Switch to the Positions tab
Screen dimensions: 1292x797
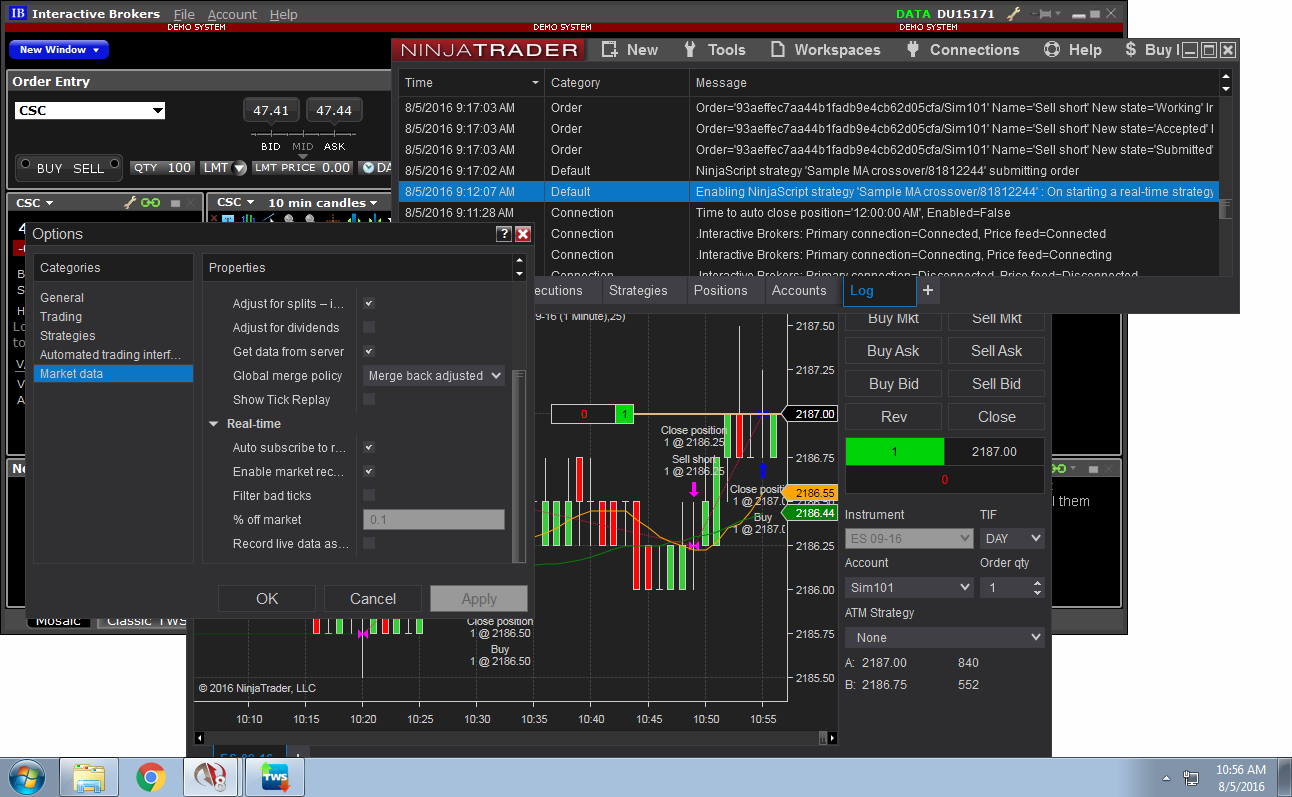pos(720,290)
